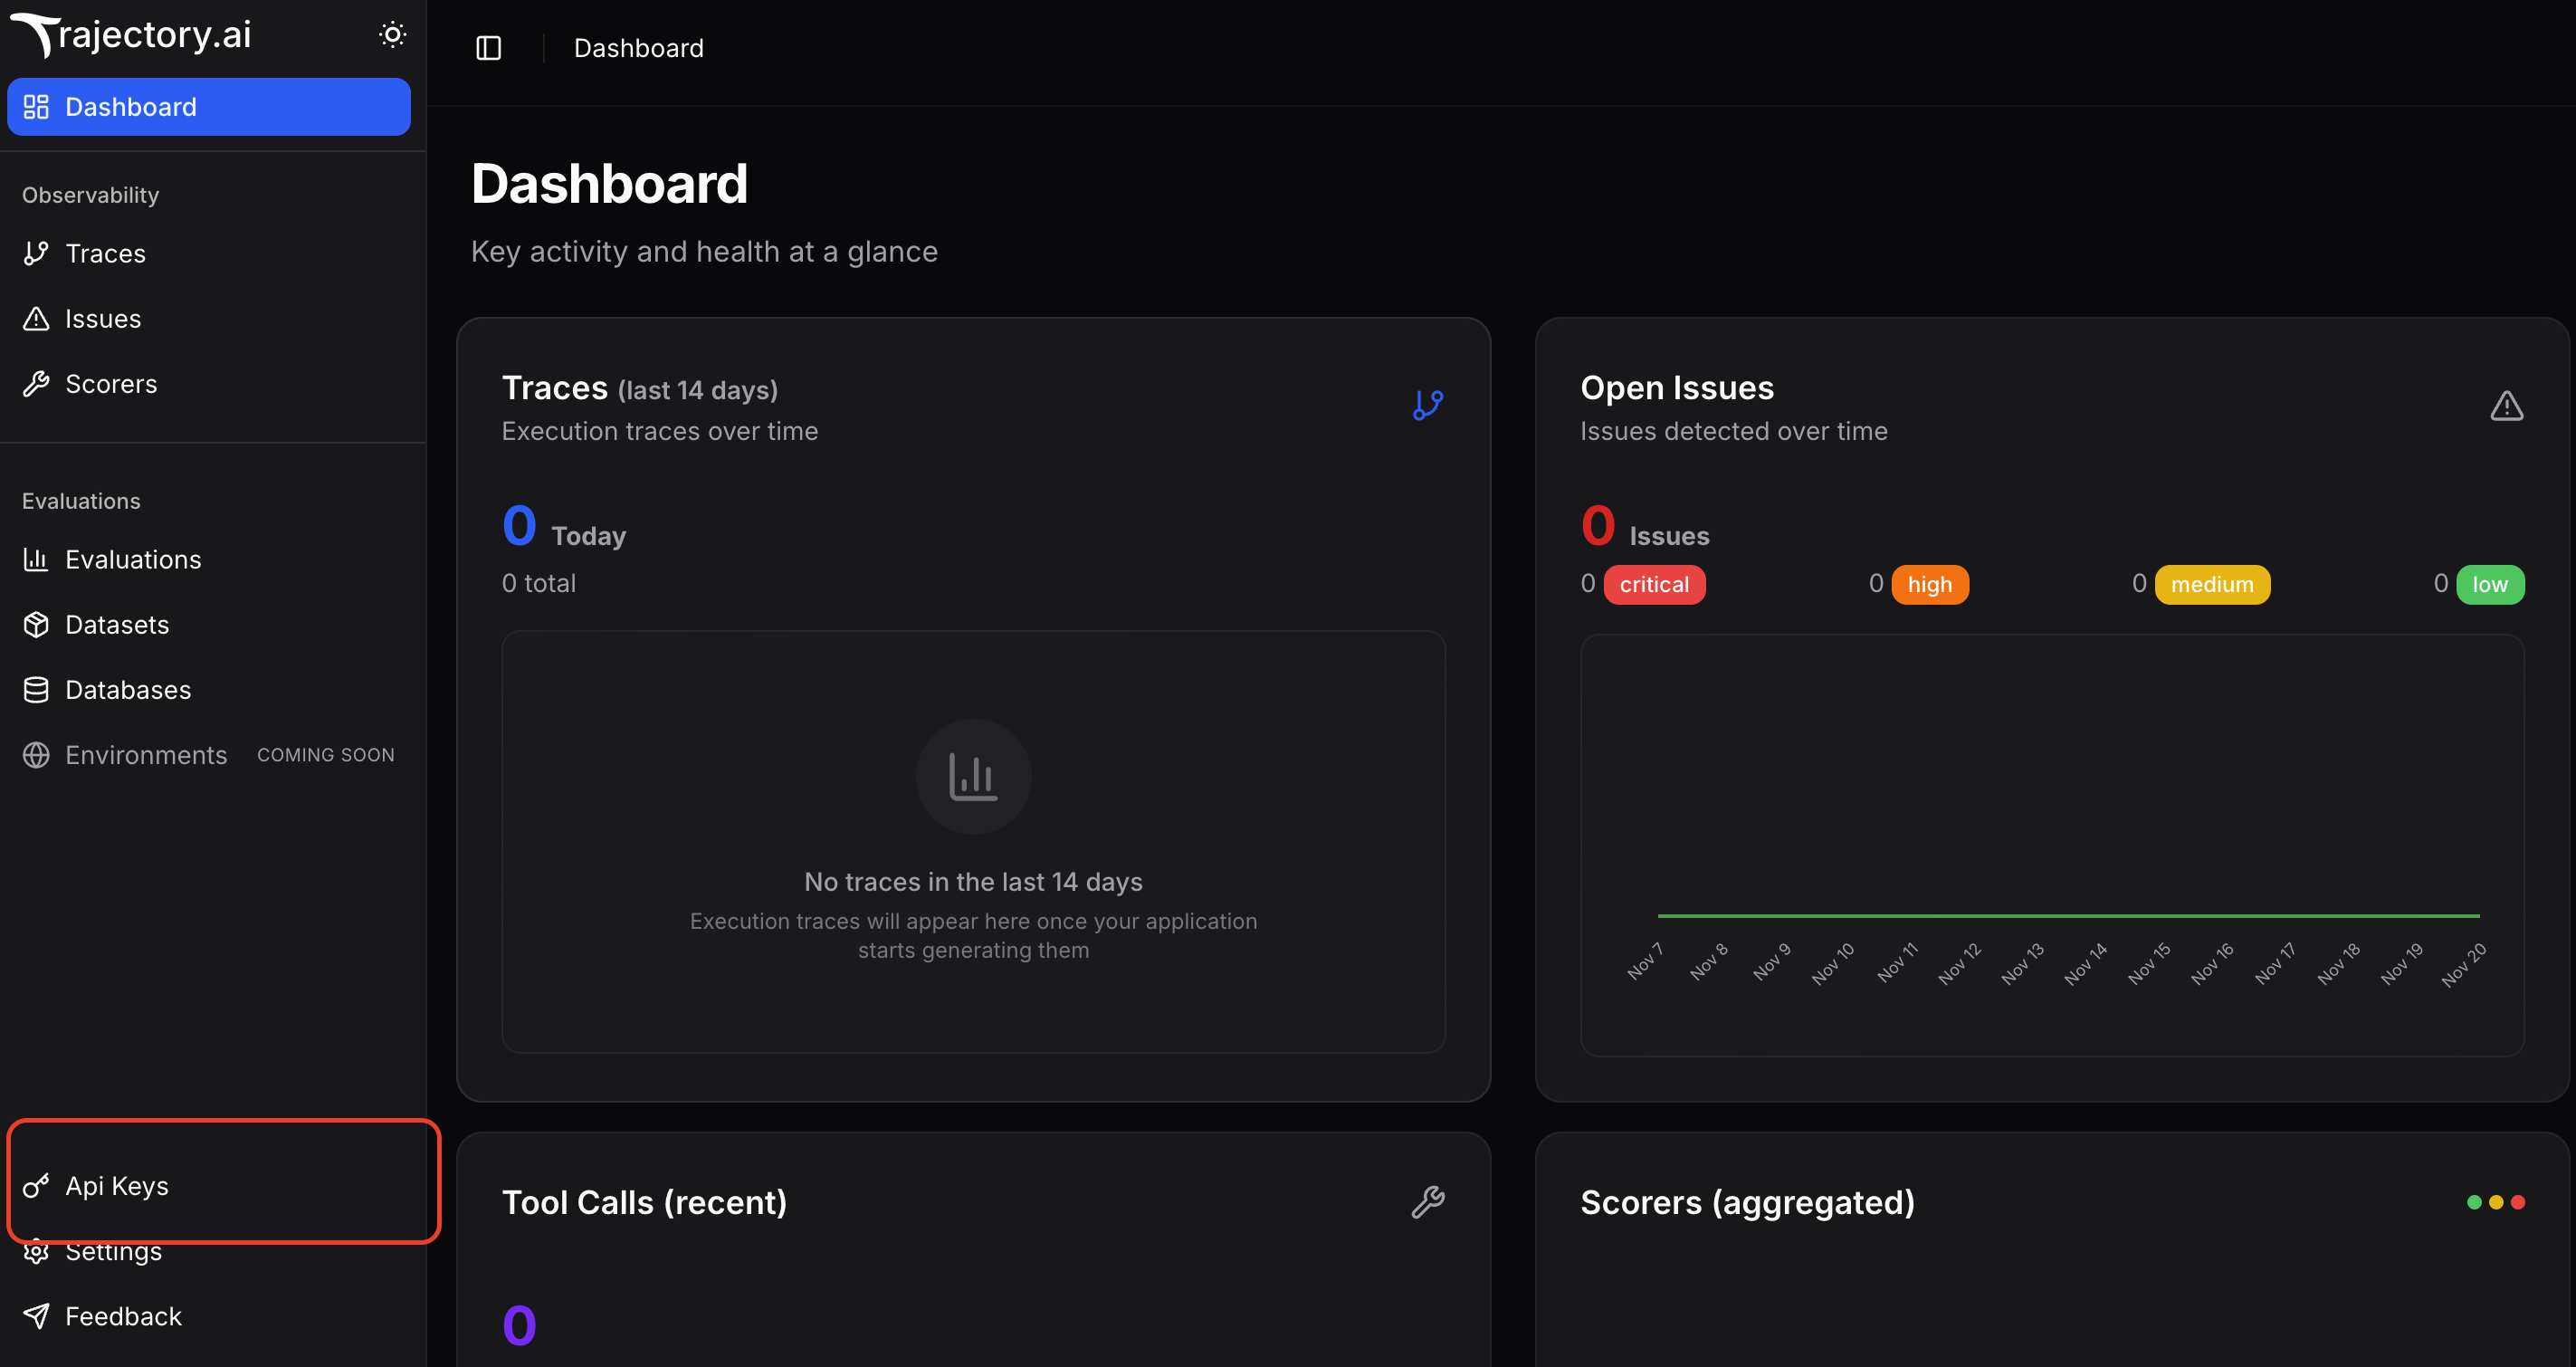Click the warning icon on Open Issues card
The width and height of the screenshot is (2576, 1367).
(x=2507, y=406)
